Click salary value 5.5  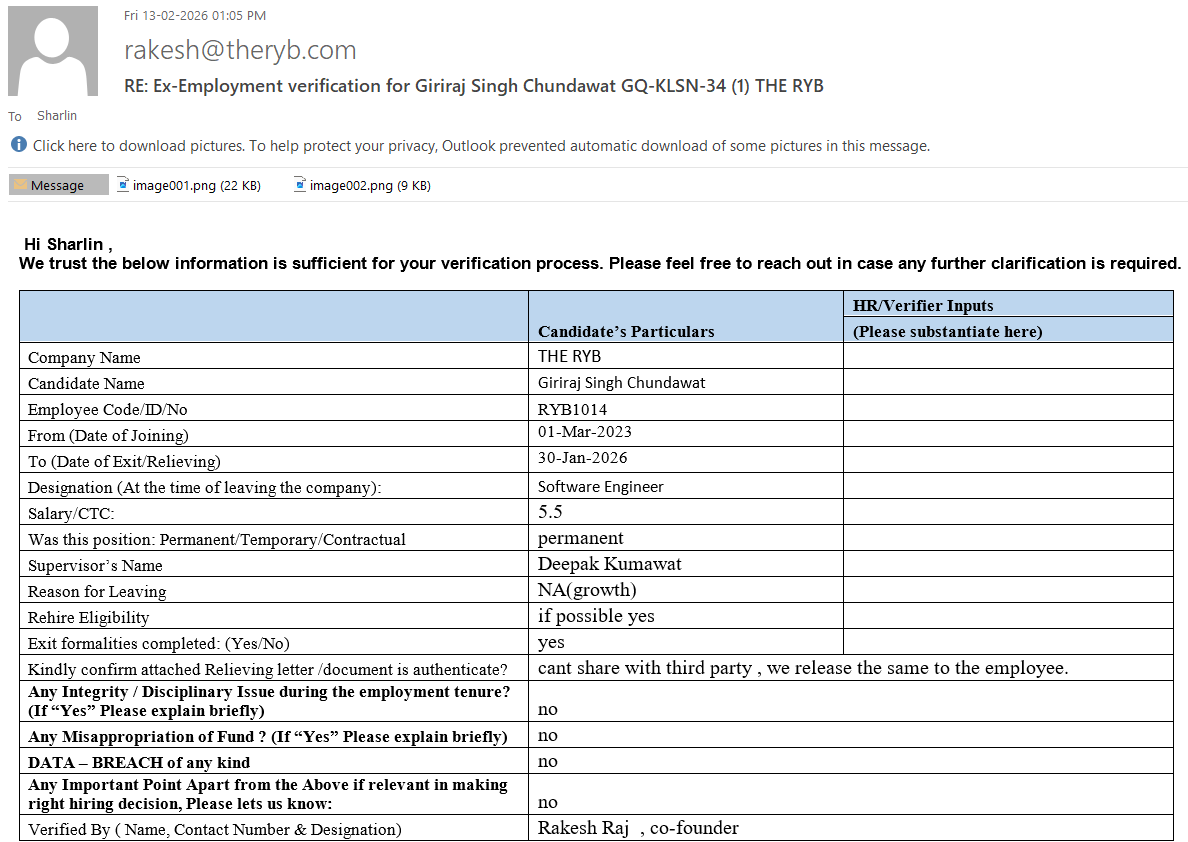click(550, 512)
